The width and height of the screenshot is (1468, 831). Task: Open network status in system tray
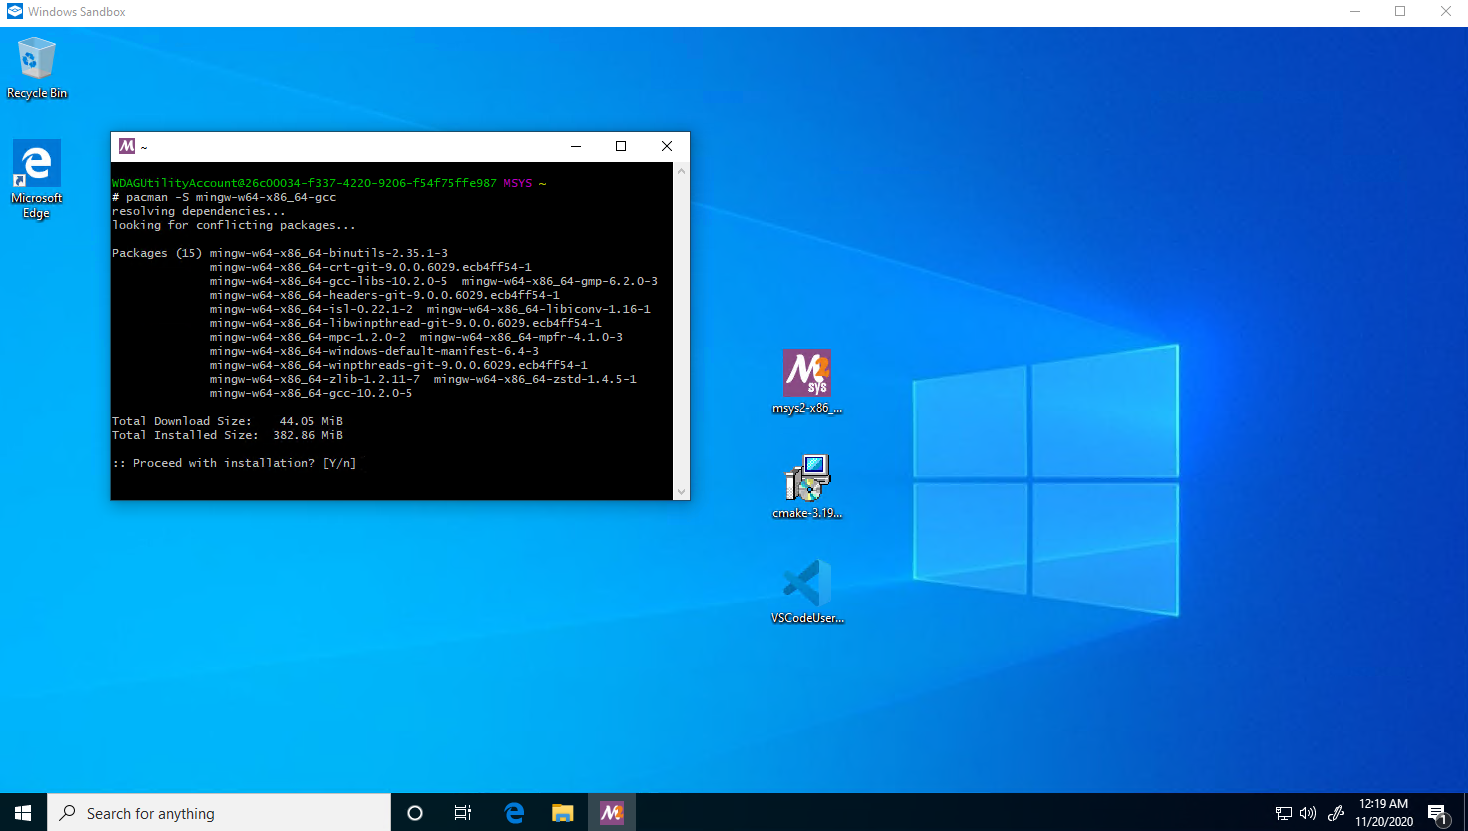1284,813
